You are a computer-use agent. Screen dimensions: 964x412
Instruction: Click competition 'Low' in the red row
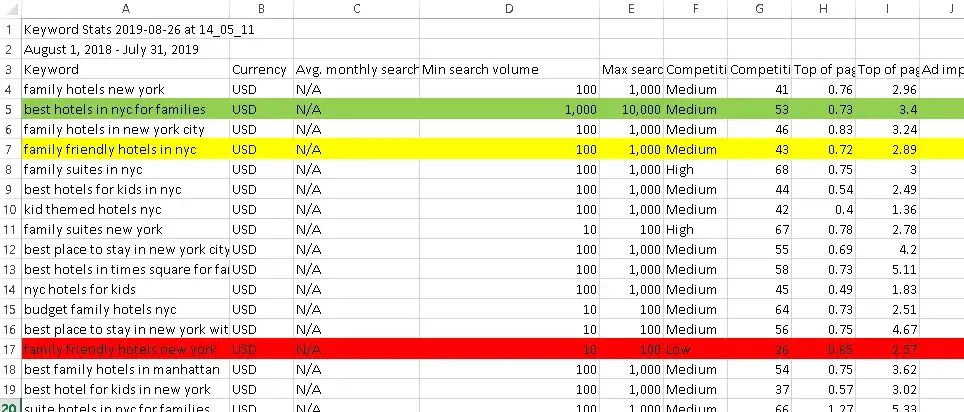(695, 349)
